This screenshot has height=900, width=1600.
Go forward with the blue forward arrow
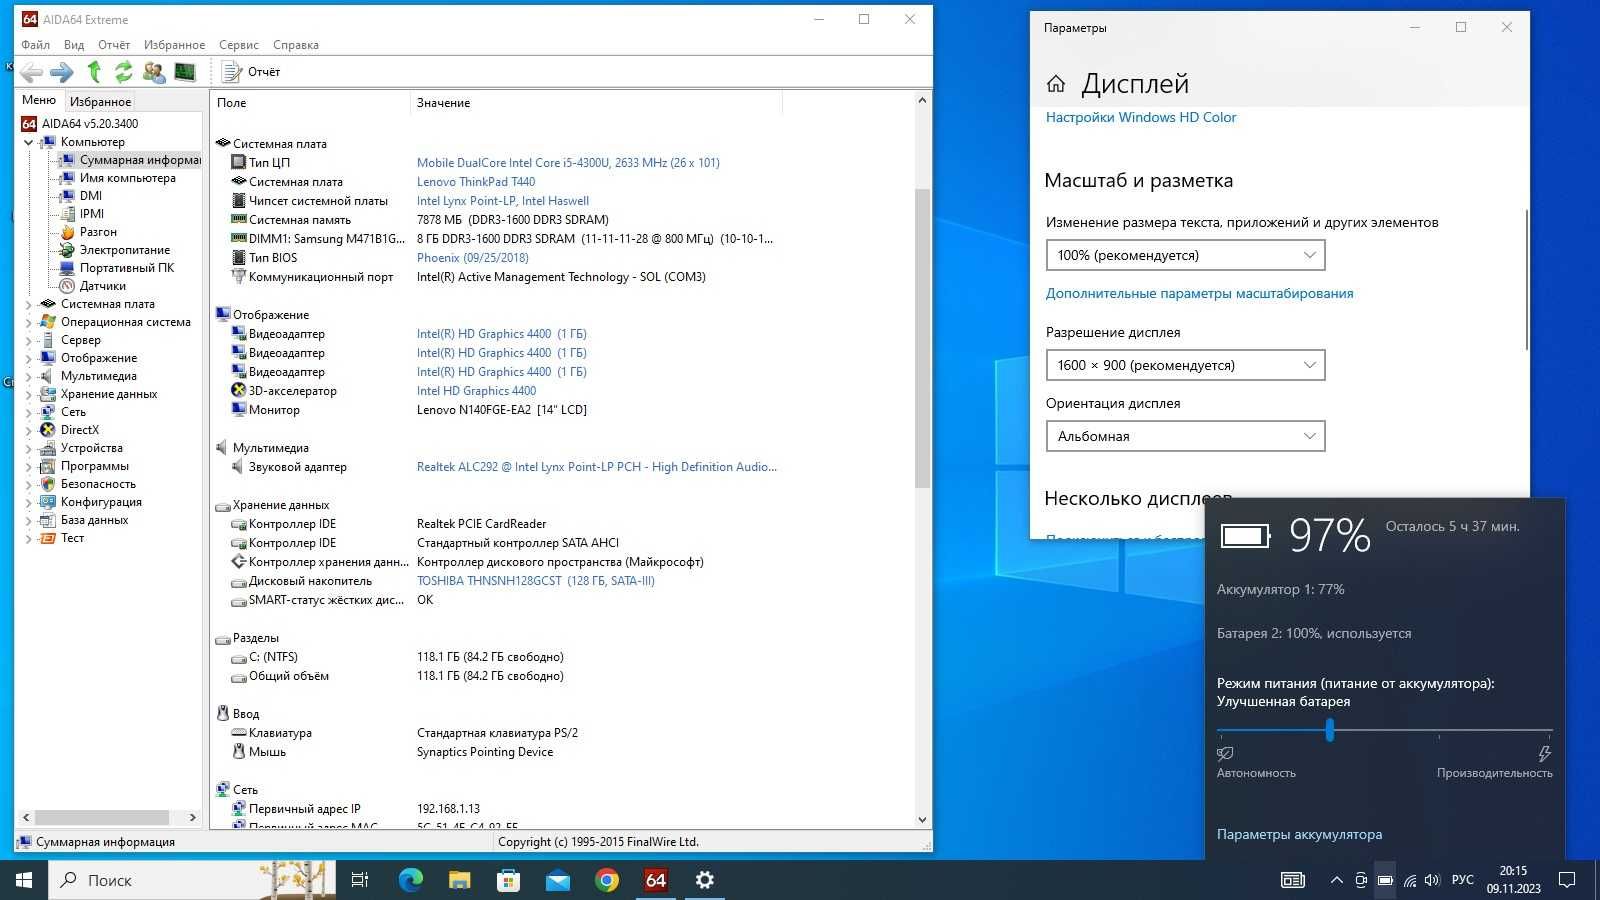tap(62, 72)
